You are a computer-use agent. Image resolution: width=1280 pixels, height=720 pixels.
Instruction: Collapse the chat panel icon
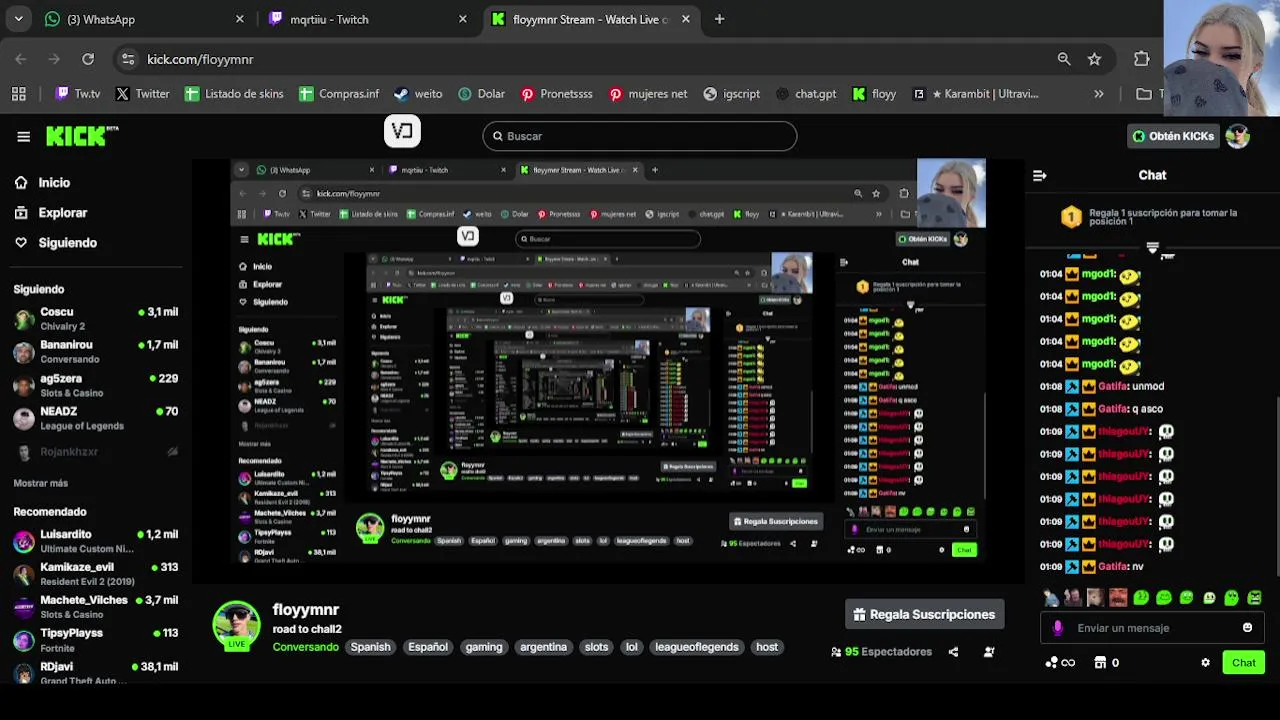tap(1040, 175)
